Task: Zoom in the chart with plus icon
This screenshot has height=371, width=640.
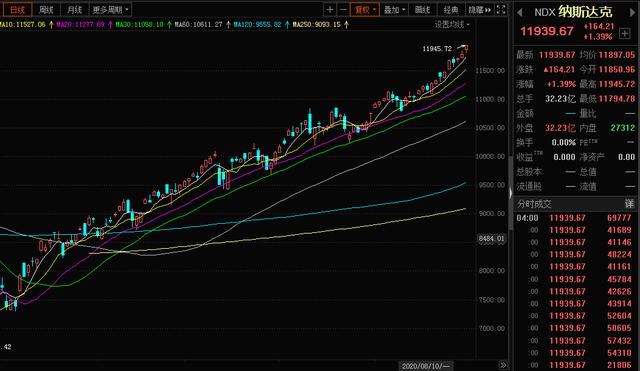Action: click(x=330, y=9)
